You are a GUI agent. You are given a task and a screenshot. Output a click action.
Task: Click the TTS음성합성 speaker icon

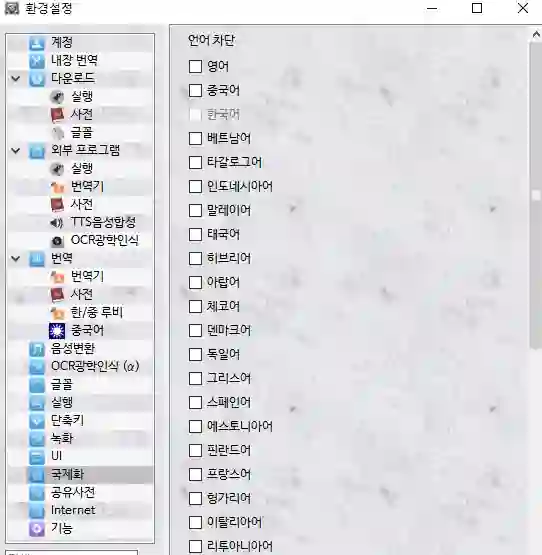(57, 223)
